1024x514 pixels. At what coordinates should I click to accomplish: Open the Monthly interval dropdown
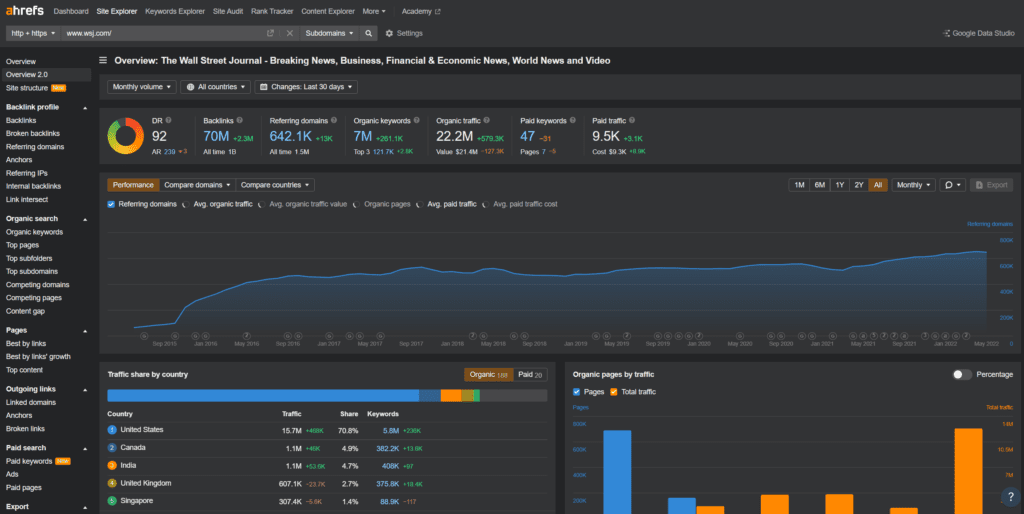[x=914, y=185]
